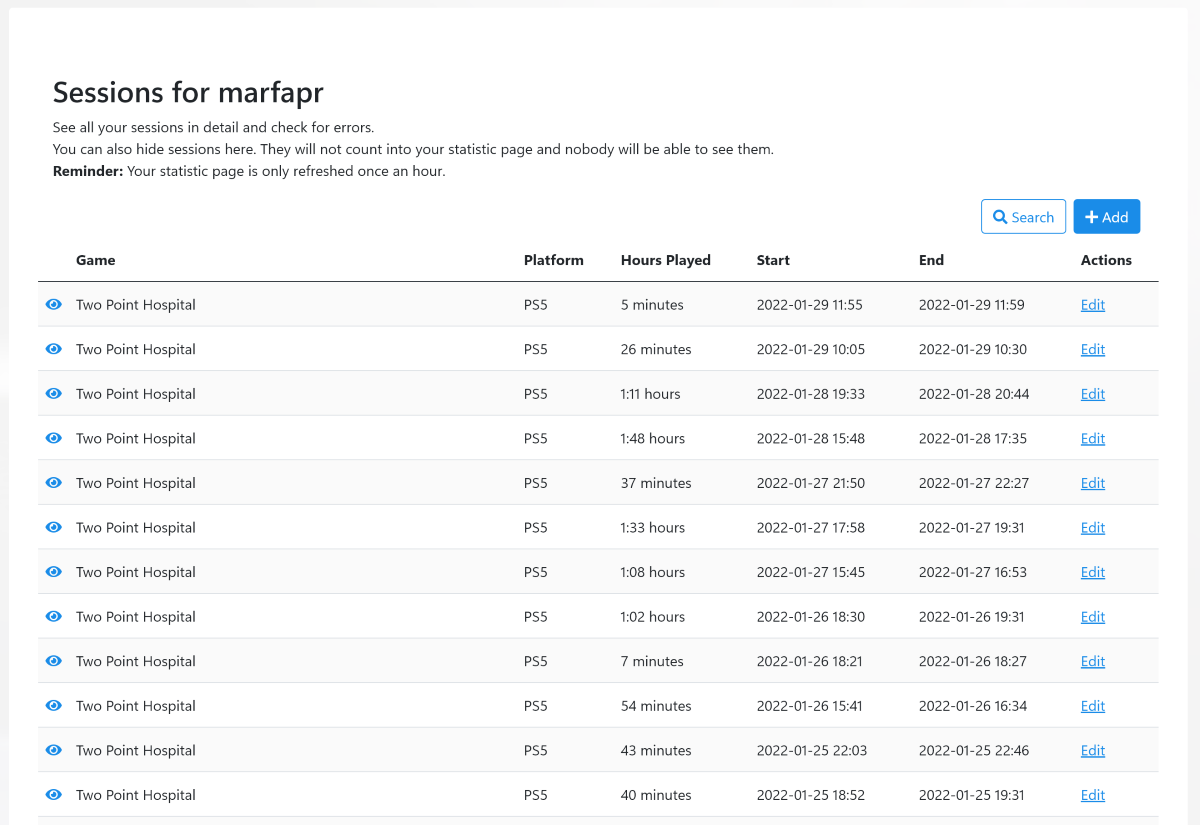Viewport: 1200px width, 825px height.
Task: Select the '1:33 hours' duration cell
Action: coord(653,528)
